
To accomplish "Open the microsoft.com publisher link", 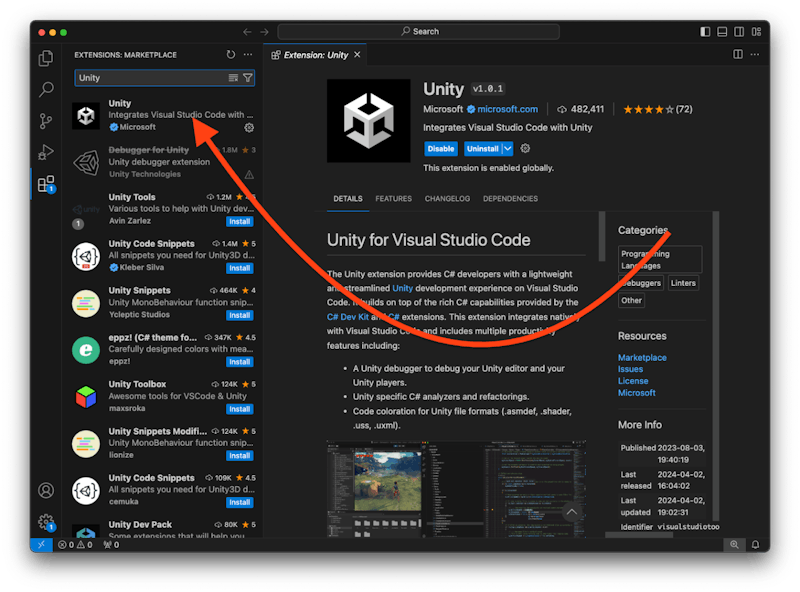I will tap(507, 109).
